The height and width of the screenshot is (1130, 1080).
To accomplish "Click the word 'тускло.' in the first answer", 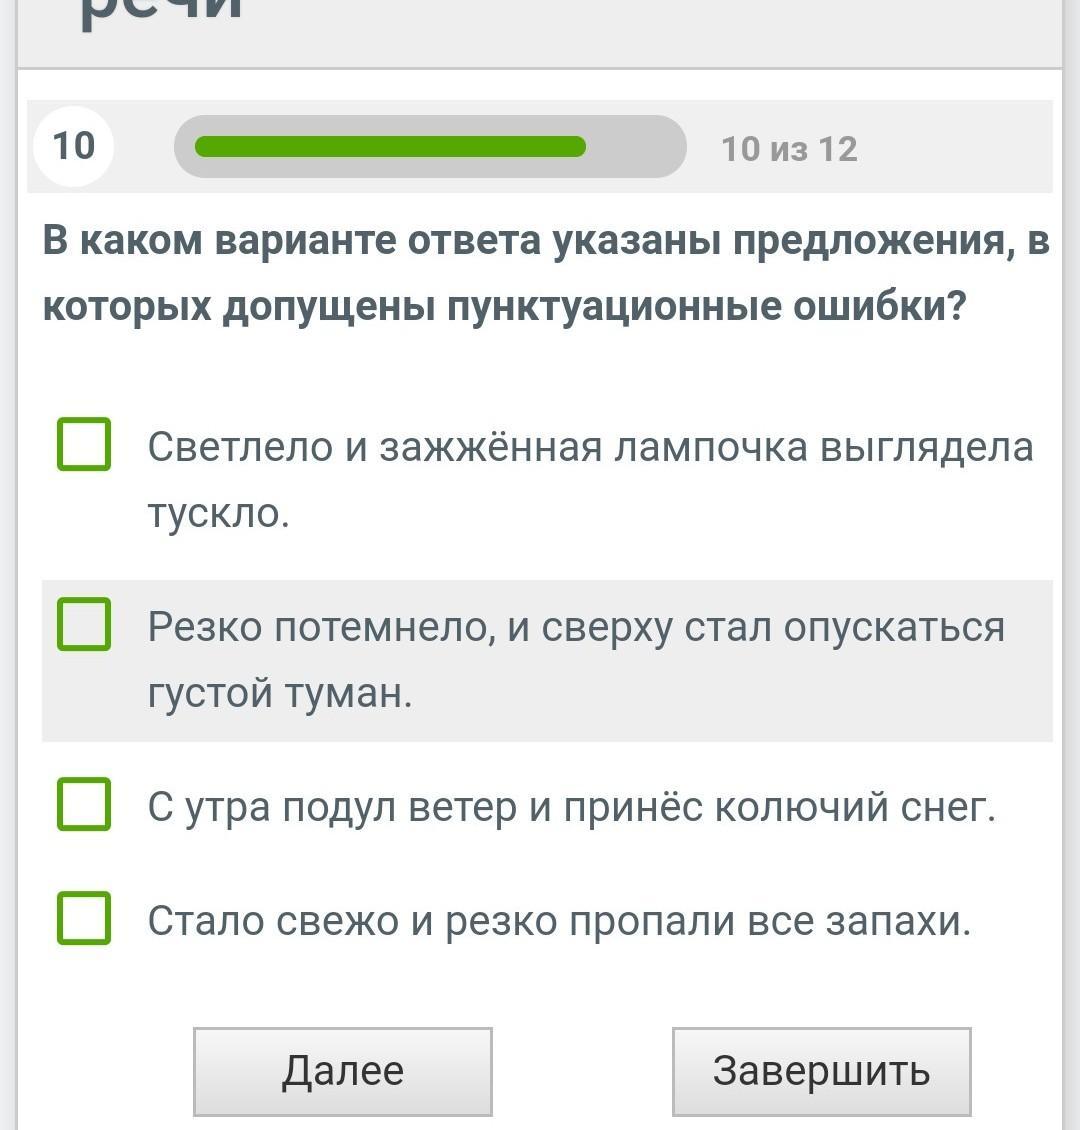I will 219,513.
